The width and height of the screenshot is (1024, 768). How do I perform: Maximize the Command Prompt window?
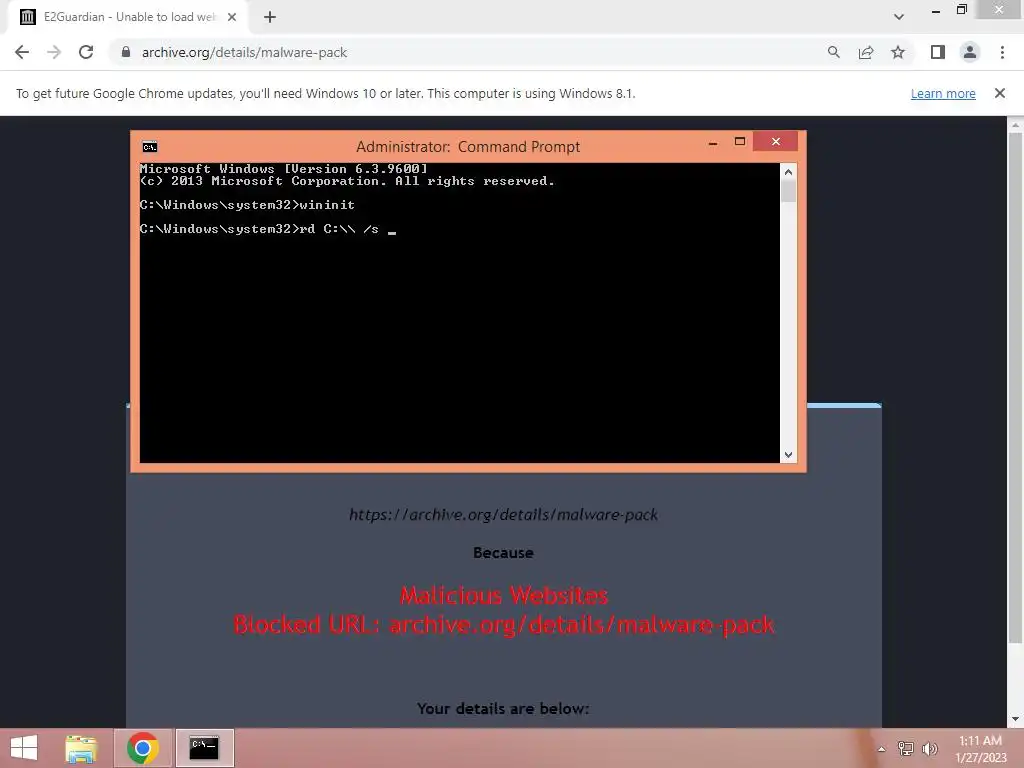click(x=740, y=142)
